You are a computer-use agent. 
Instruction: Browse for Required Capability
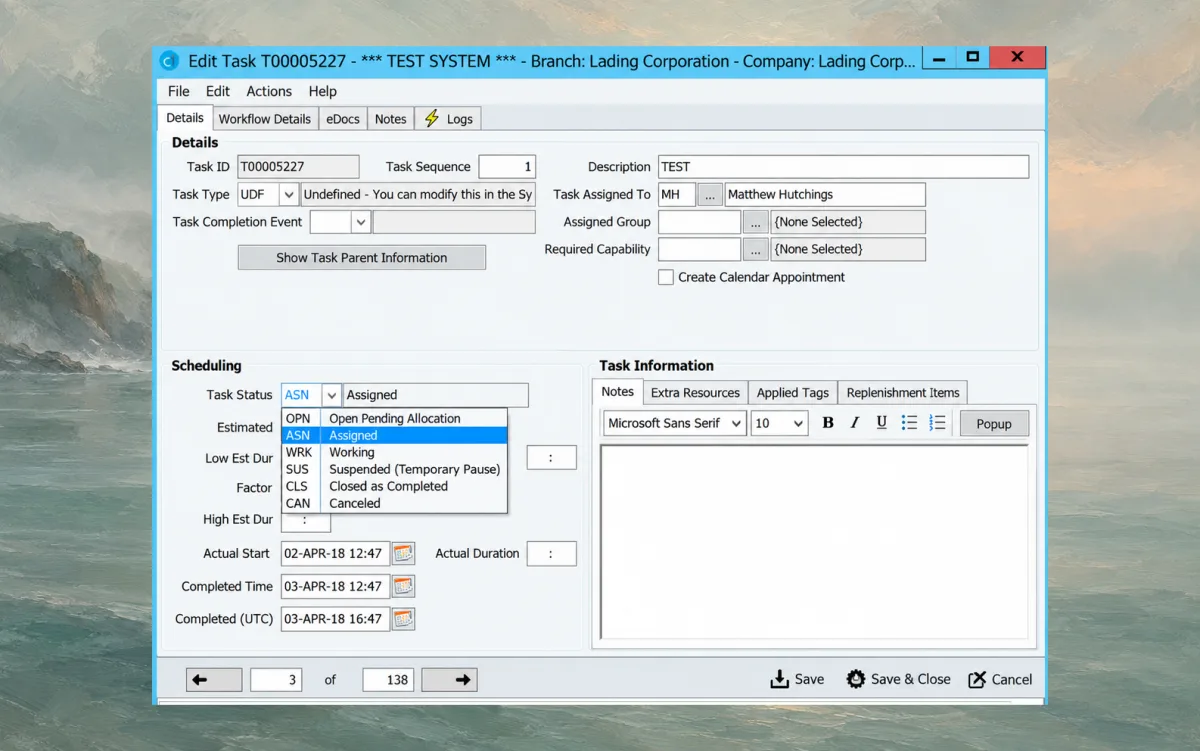tap(756, 249)
